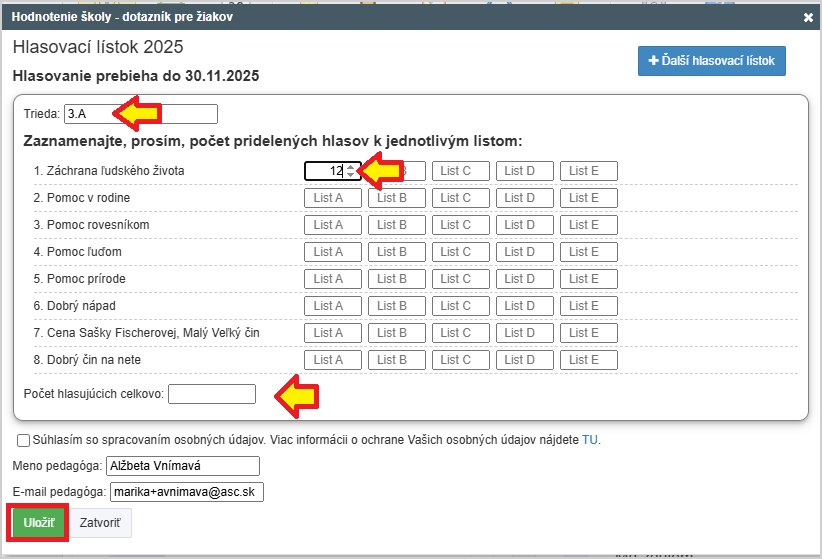Open the TU privacy information link
Screen dimensions: 822x559
(590, 439)
